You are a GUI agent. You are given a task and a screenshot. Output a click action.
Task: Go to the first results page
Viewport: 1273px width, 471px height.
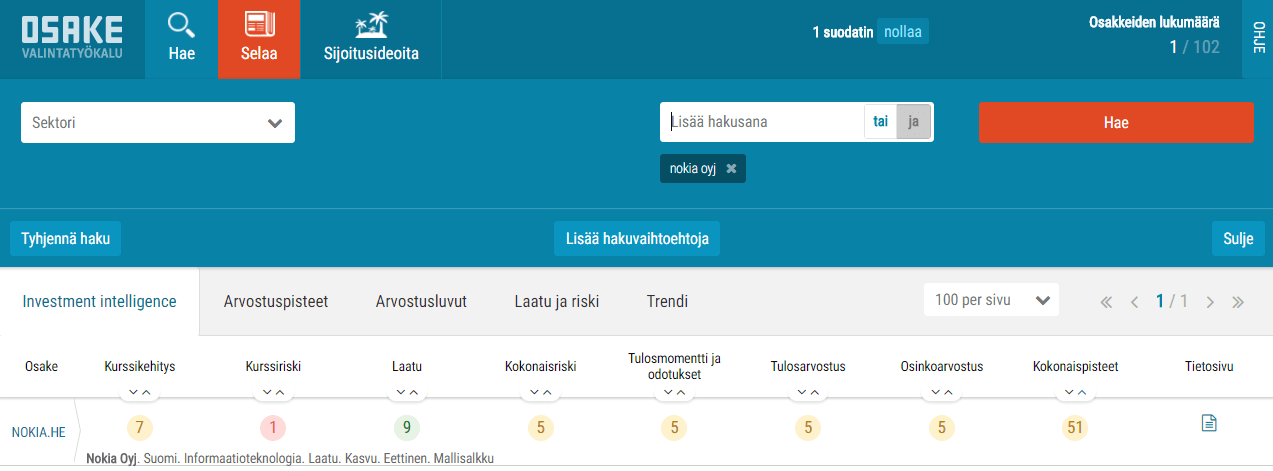click(x=1106, y=301)
